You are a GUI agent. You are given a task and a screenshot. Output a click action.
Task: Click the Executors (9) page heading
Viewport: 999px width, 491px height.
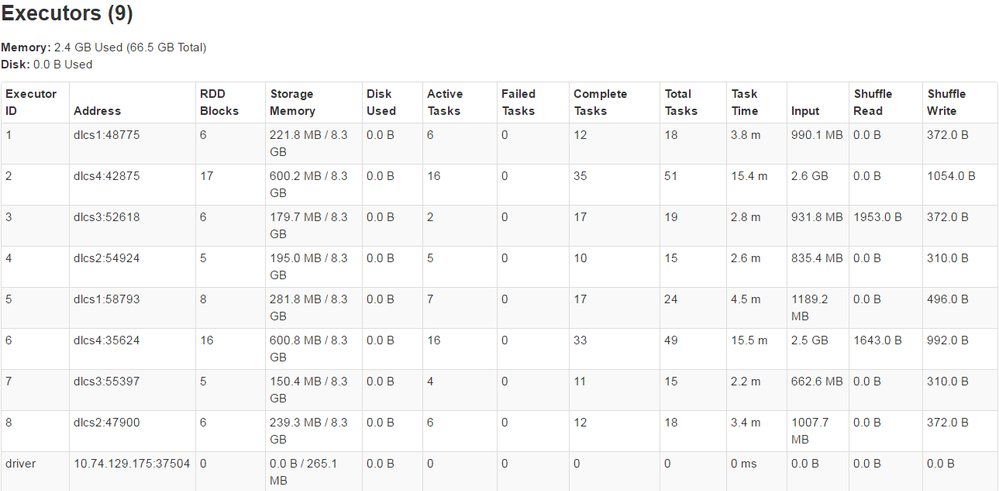coord(67,13)
